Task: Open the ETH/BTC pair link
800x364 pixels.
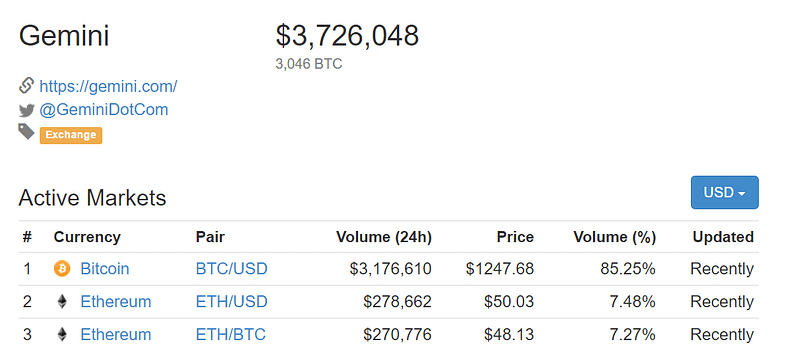Action: tap(231, 334)
